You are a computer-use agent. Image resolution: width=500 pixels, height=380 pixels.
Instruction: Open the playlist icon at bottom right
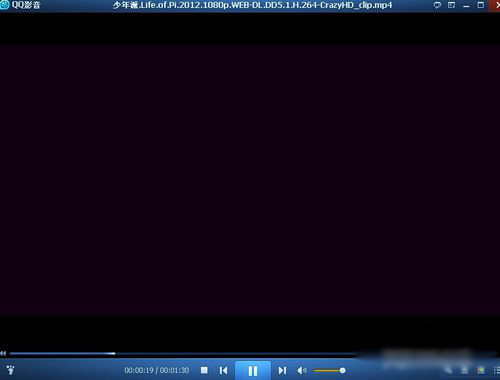[497, 370]
